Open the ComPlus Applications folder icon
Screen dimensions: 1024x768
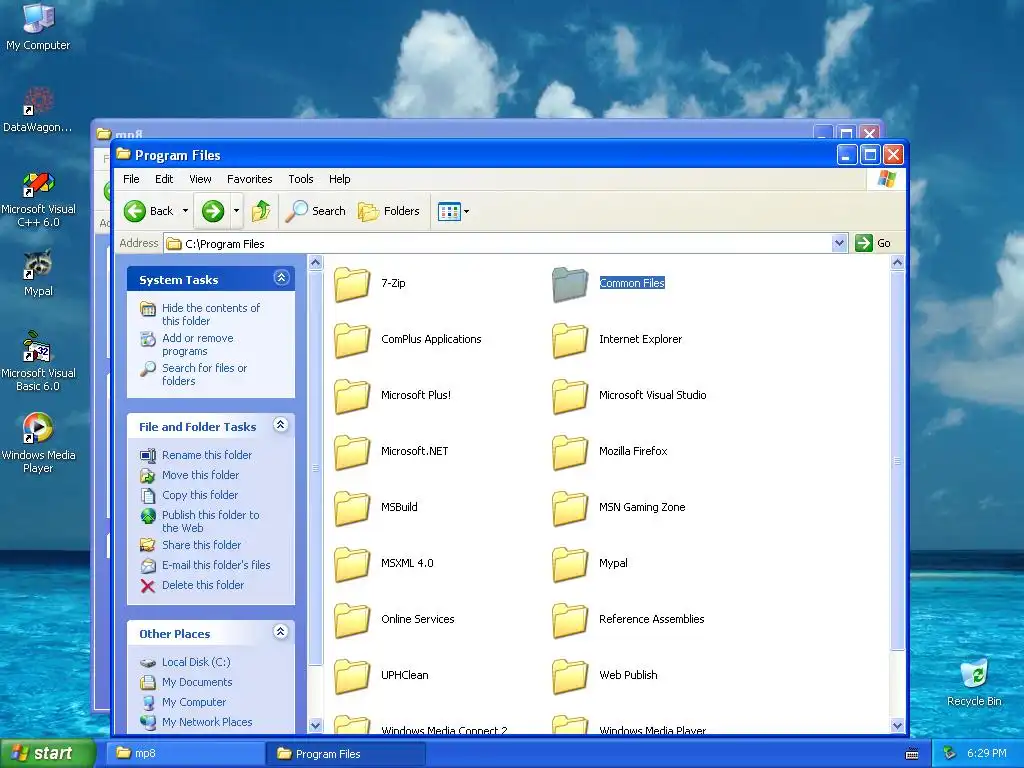tap(352, 340)
